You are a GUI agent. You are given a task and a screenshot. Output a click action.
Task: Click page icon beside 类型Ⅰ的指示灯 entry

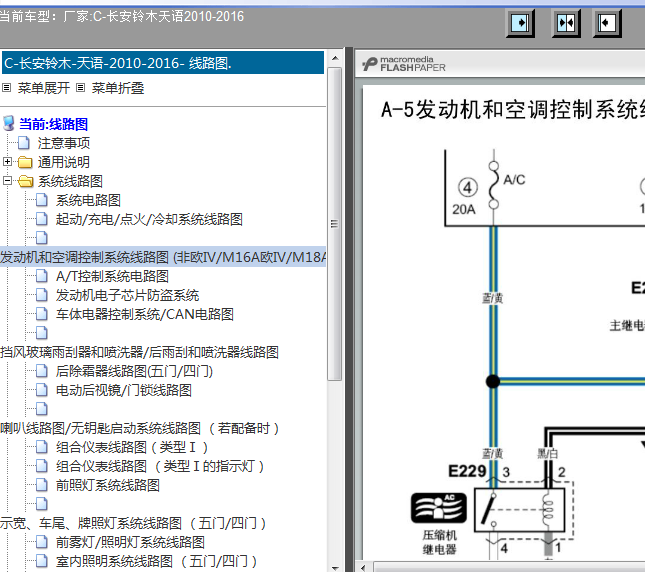tap(42, 466)
